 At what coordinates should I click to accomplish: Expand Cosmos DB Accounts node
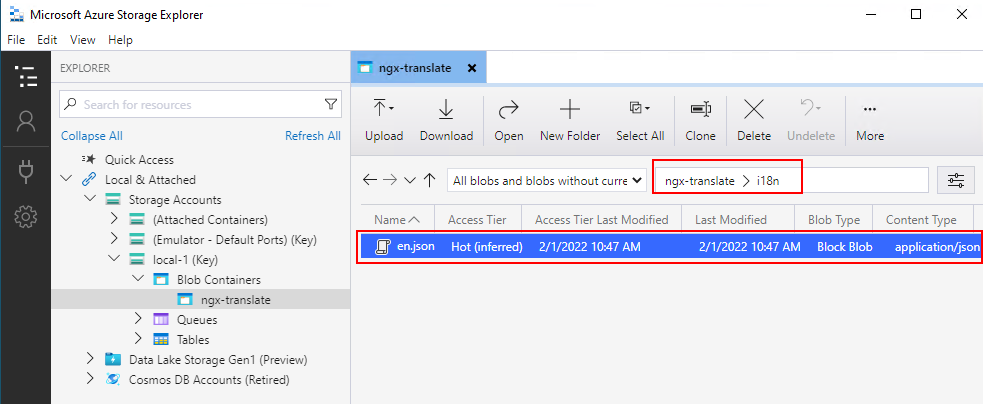[x=90, y=380]
